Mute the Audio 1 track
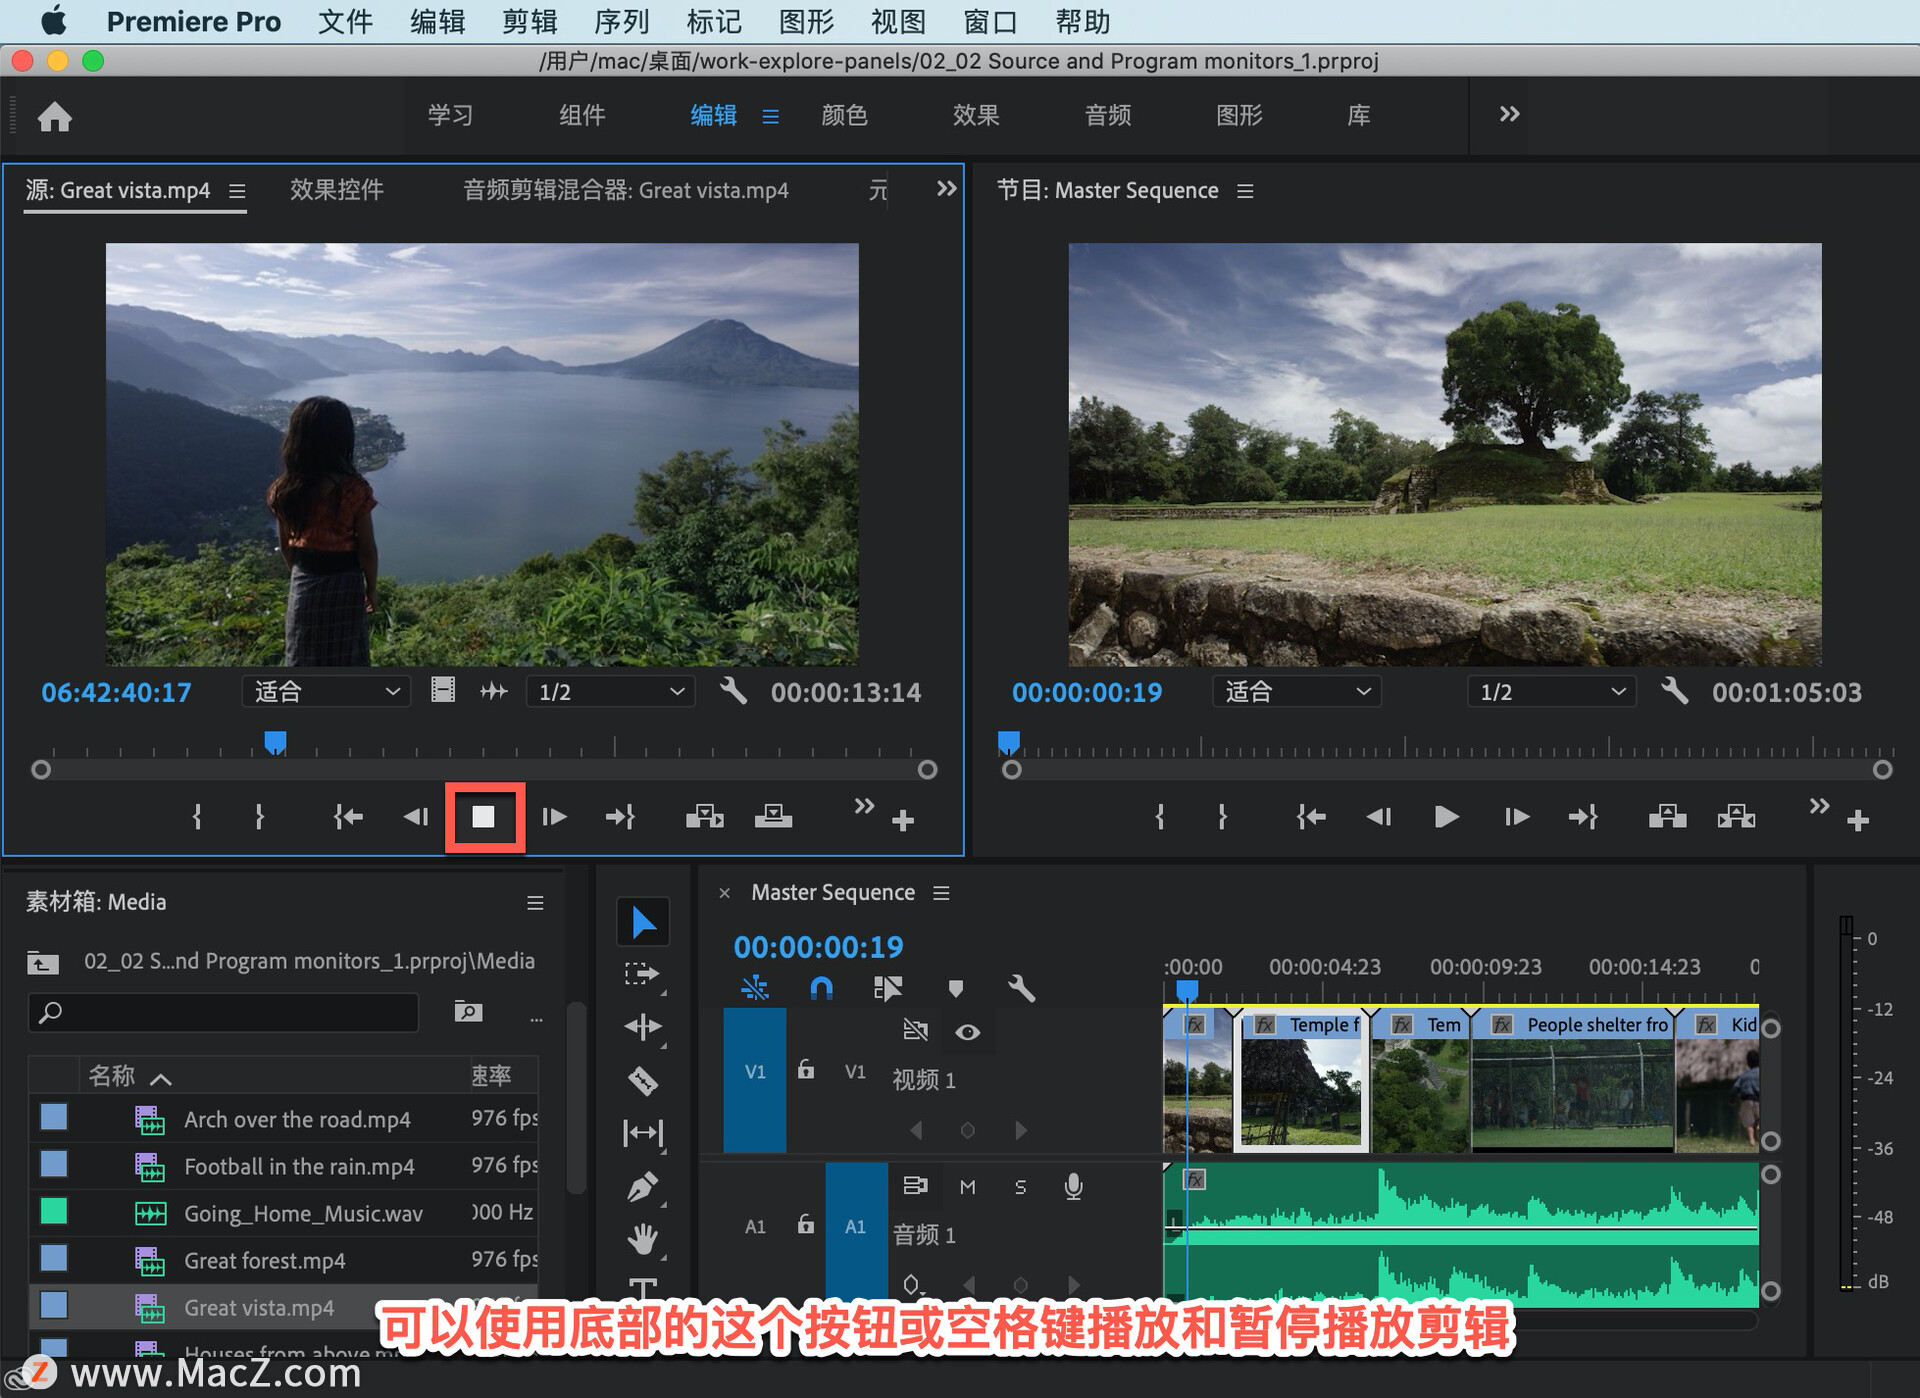 967,1187
